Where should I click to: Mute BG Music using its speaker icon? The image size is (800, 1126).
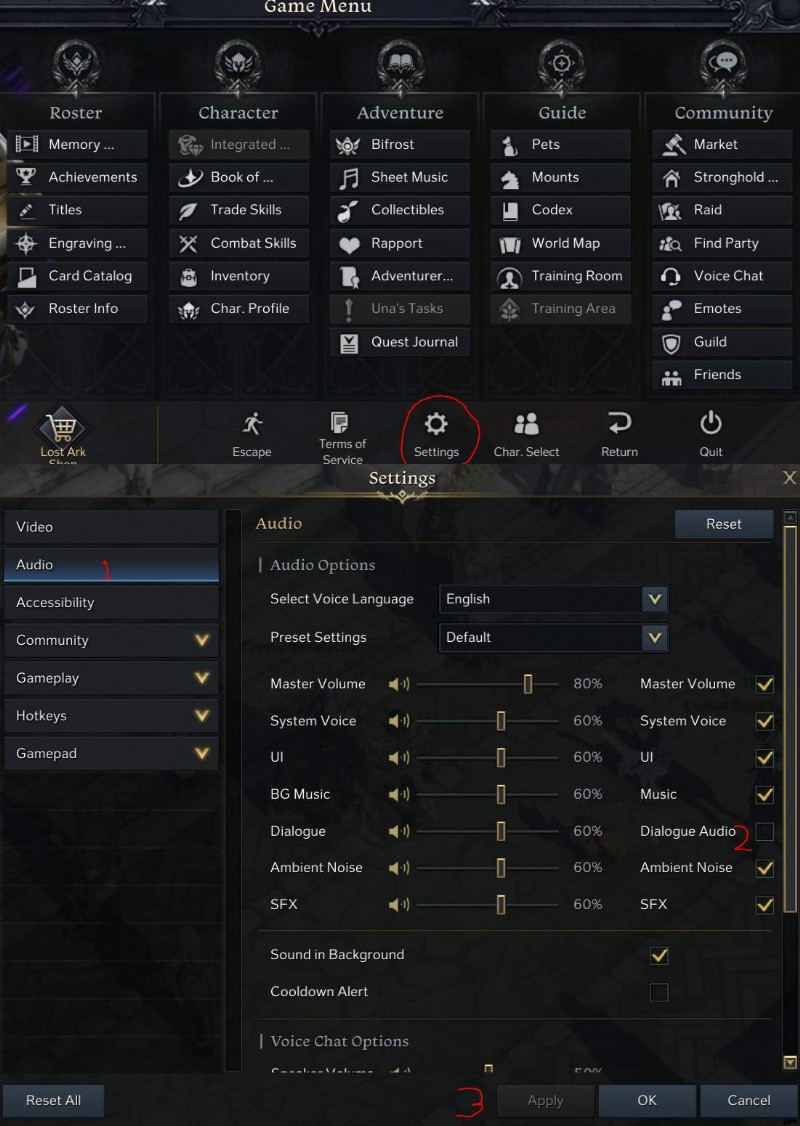399,794
